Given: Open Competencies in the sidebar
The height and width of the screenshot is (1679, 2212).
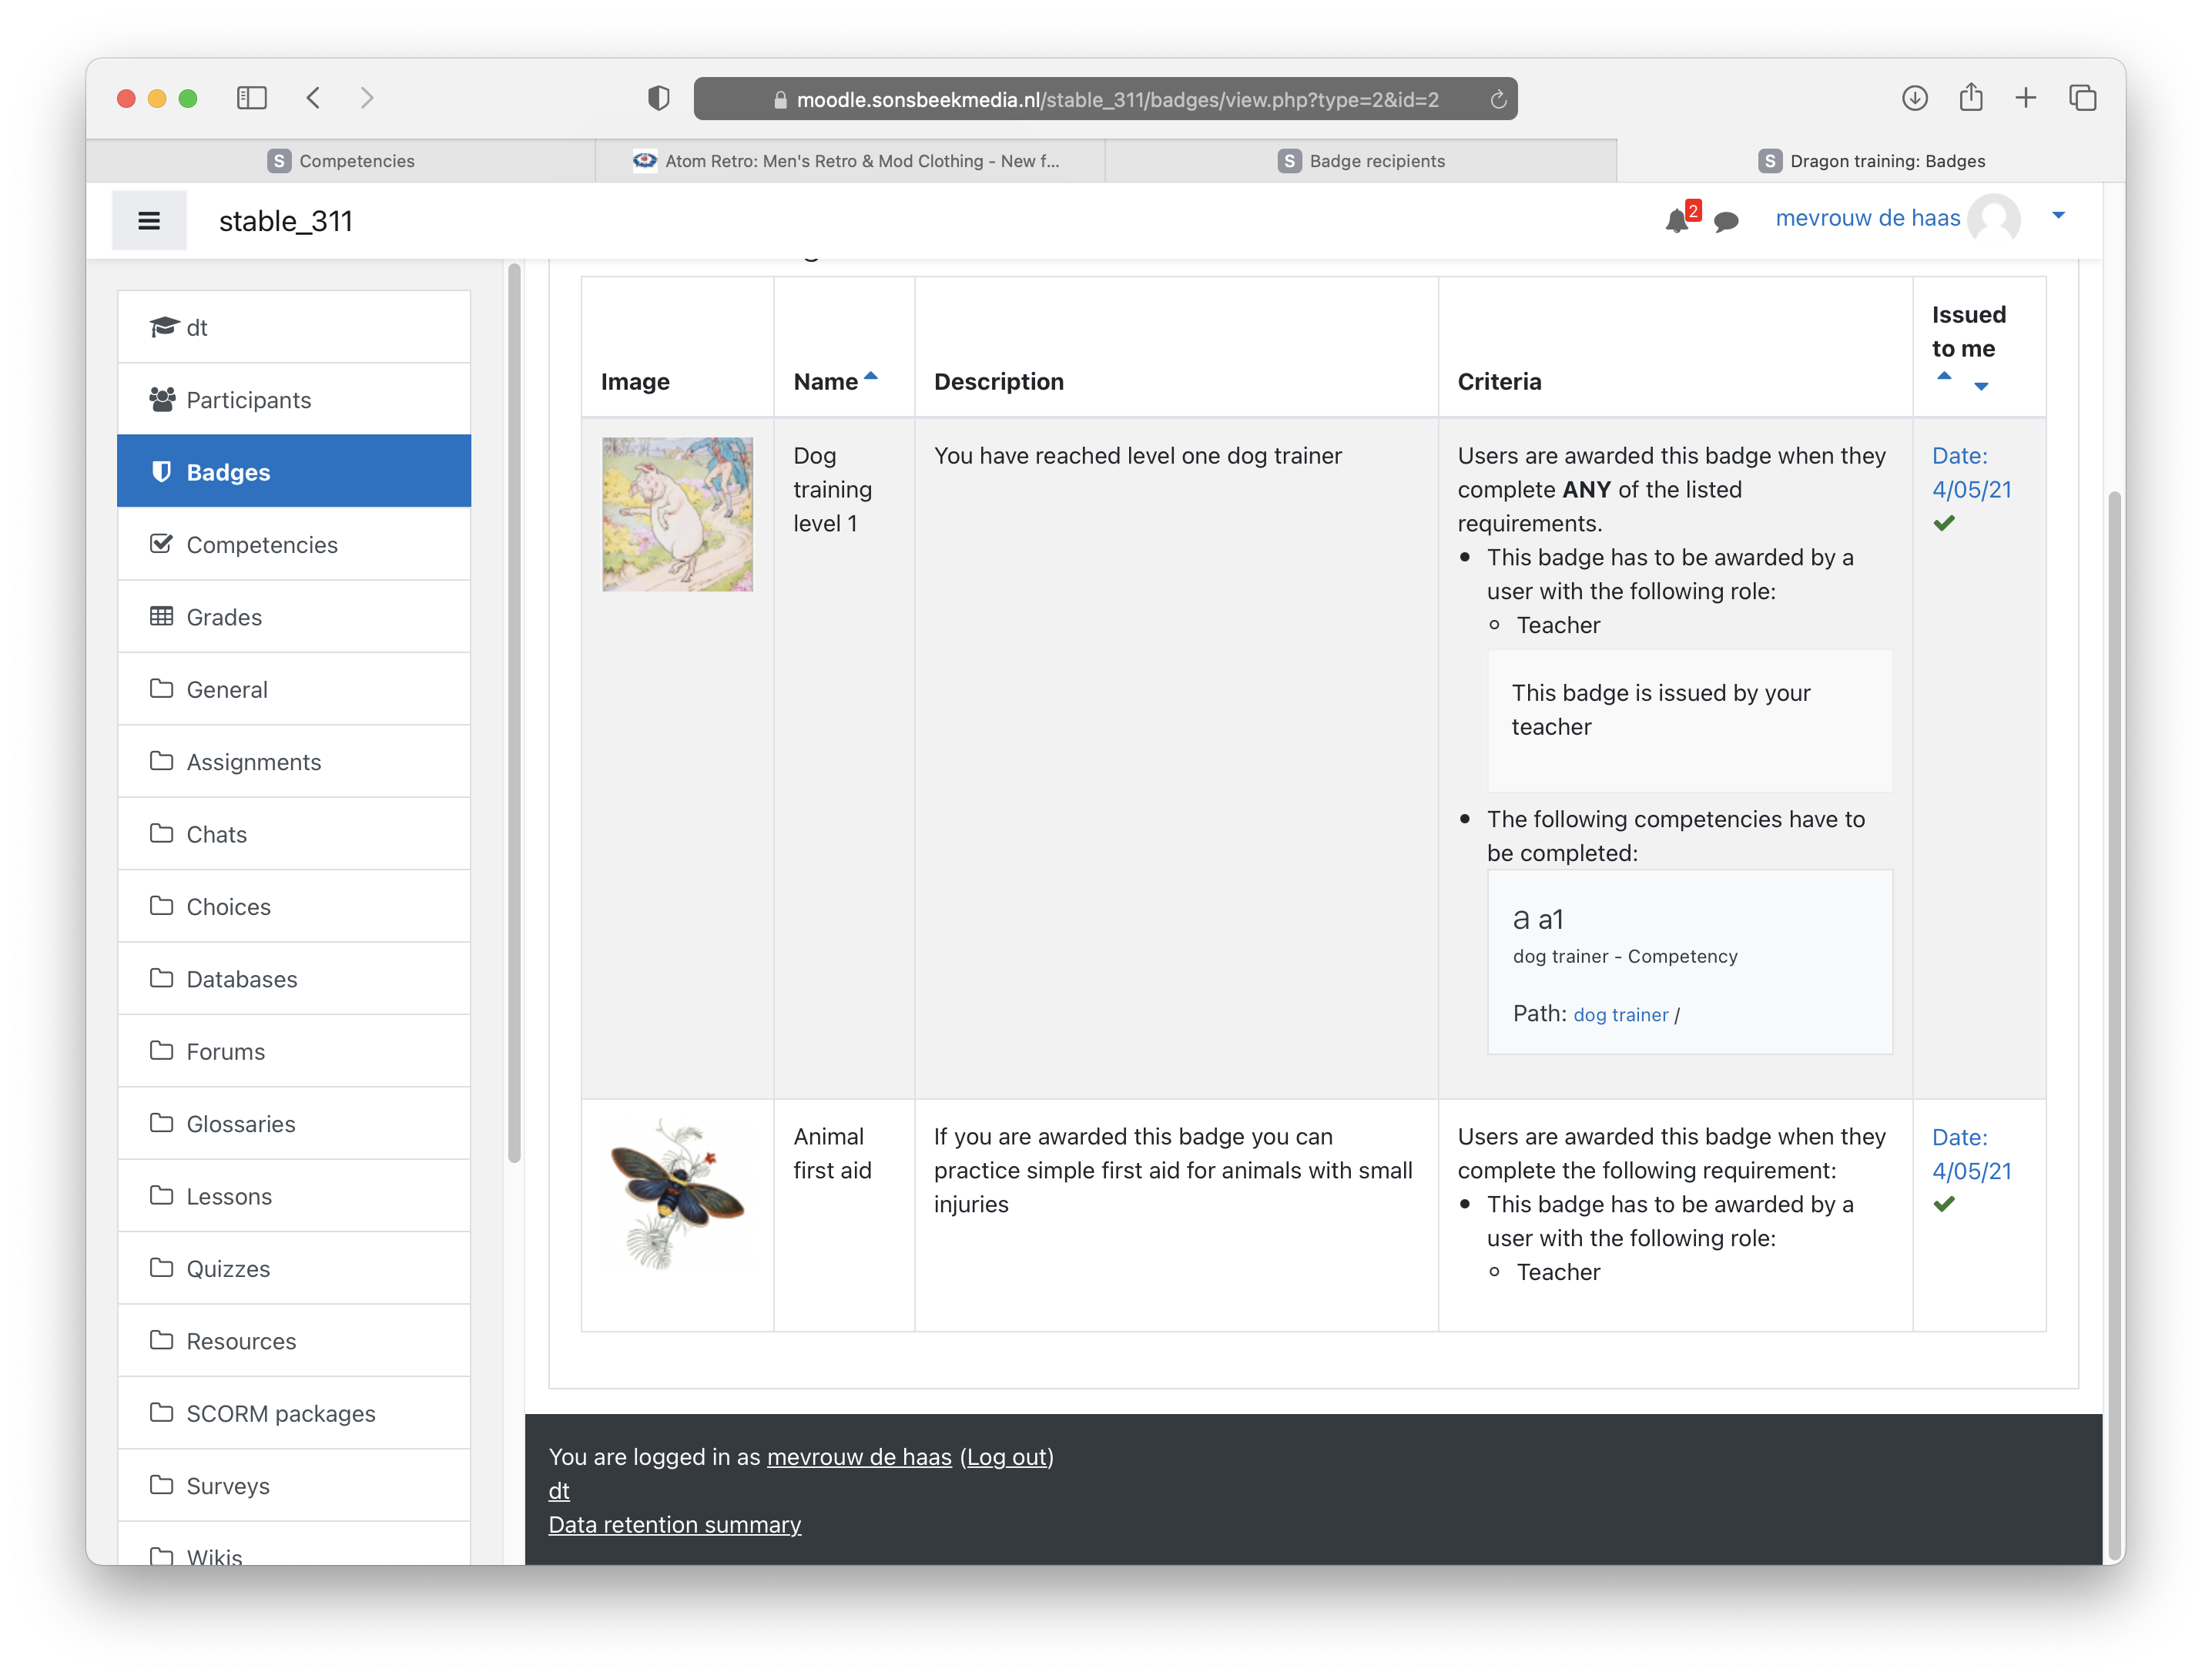Looking at the screenshot, I should (x=294, y=545).
